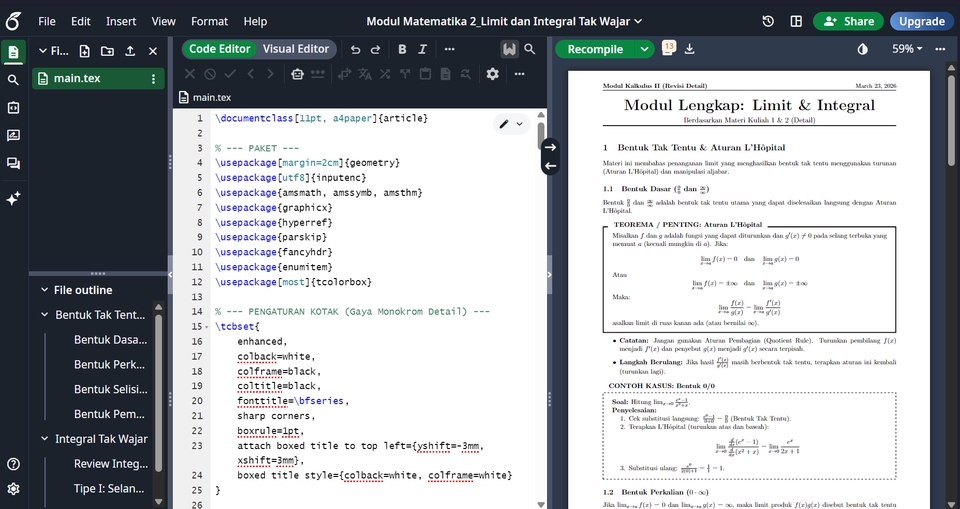Click the upload icon in file tree

point(130,51)
